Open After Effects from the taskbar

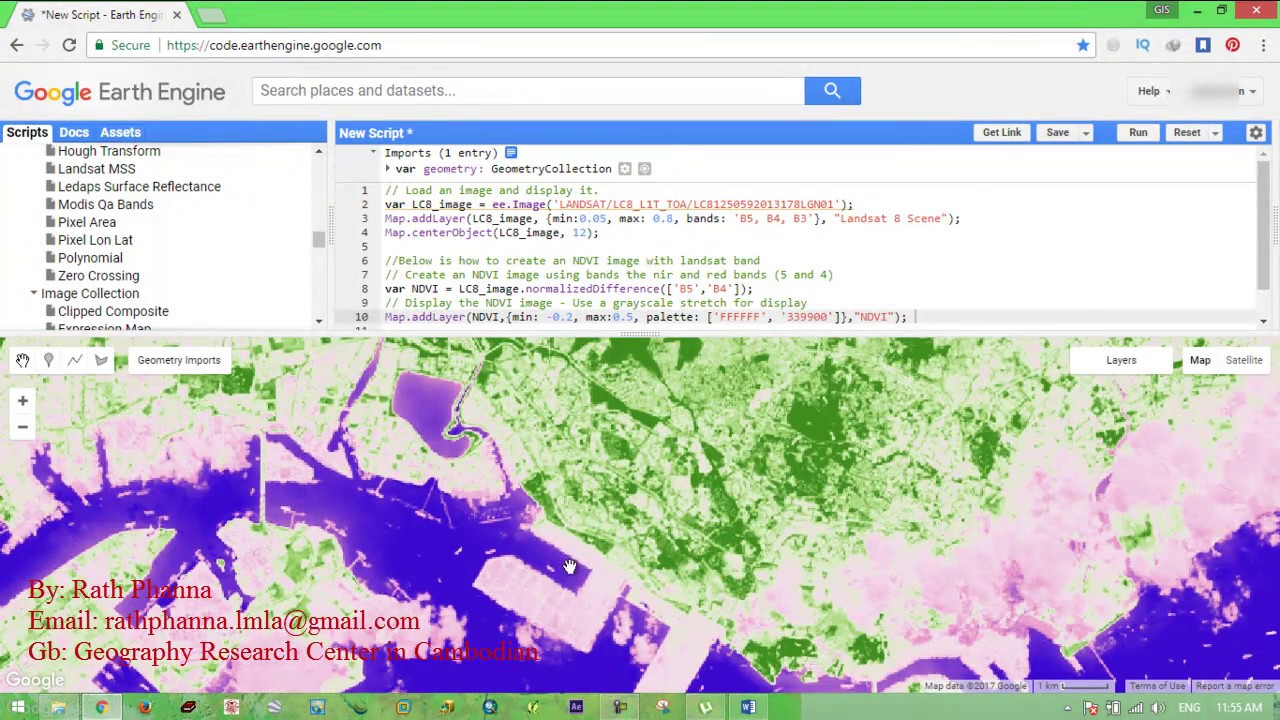[576, 708]
